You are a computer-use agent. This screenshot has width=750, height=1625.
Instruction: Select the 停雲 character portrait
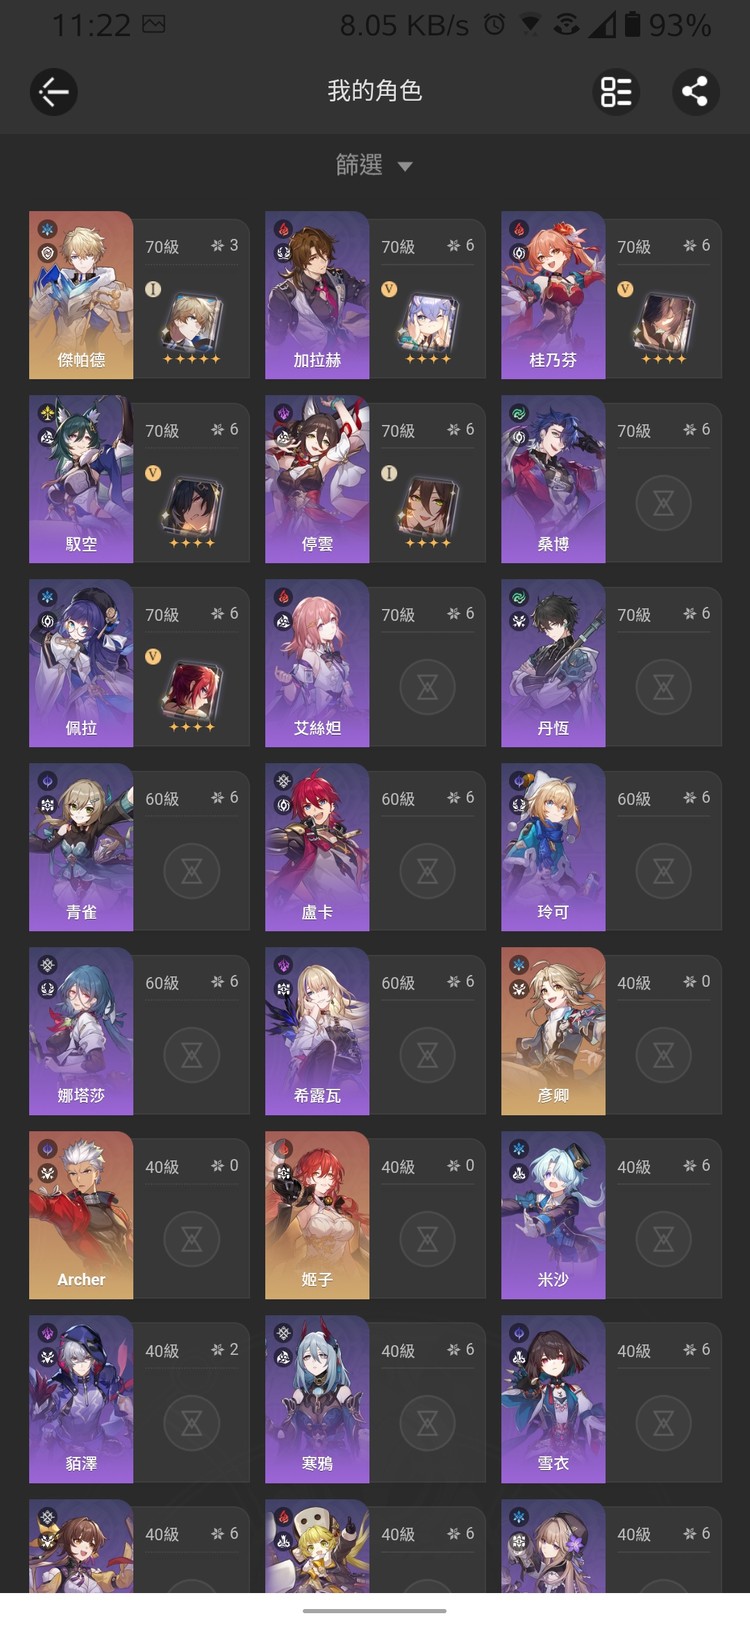(317, 479)
